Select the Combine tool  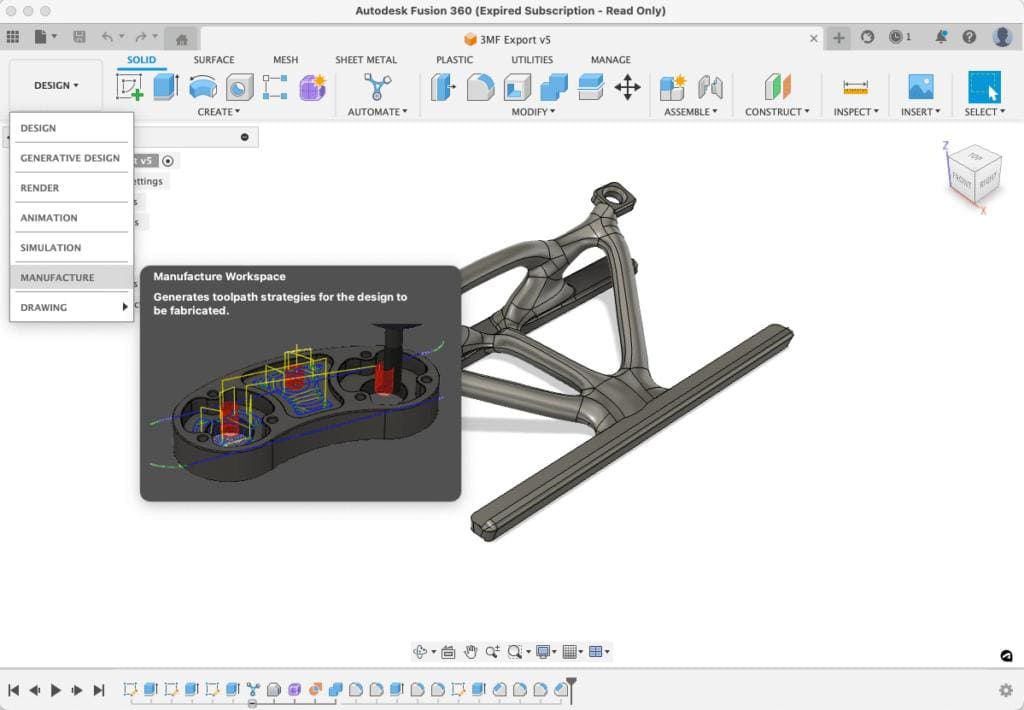[554, 87]
